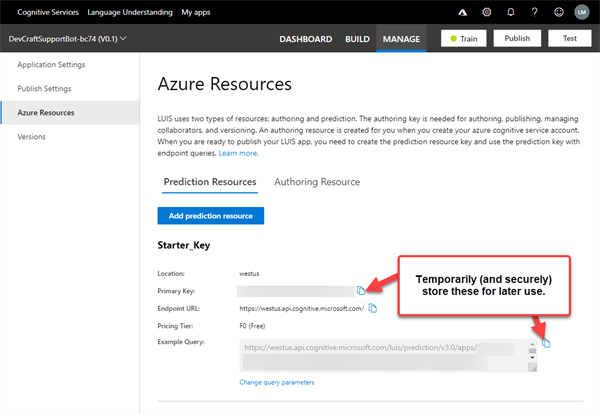The image size is (600, 414).
Task: Click the F0 (Free) pricing tier value
Action: pos(252,326)
